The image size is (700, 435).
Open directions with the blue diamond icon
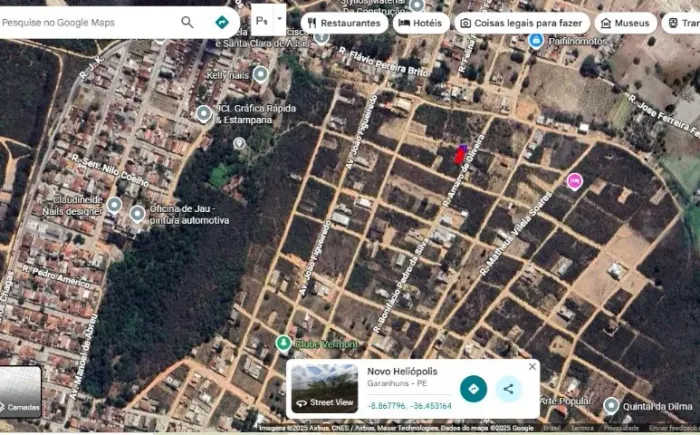pos(222,22)
